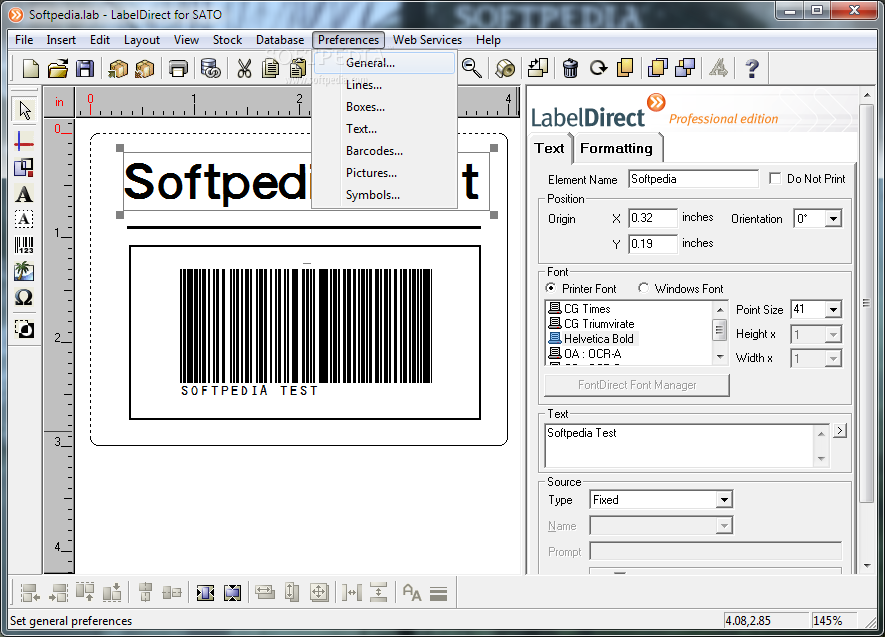This screenshot has height=637, width=885.
Task: Click the Help question mark icon
Action: tap(752, 68)
